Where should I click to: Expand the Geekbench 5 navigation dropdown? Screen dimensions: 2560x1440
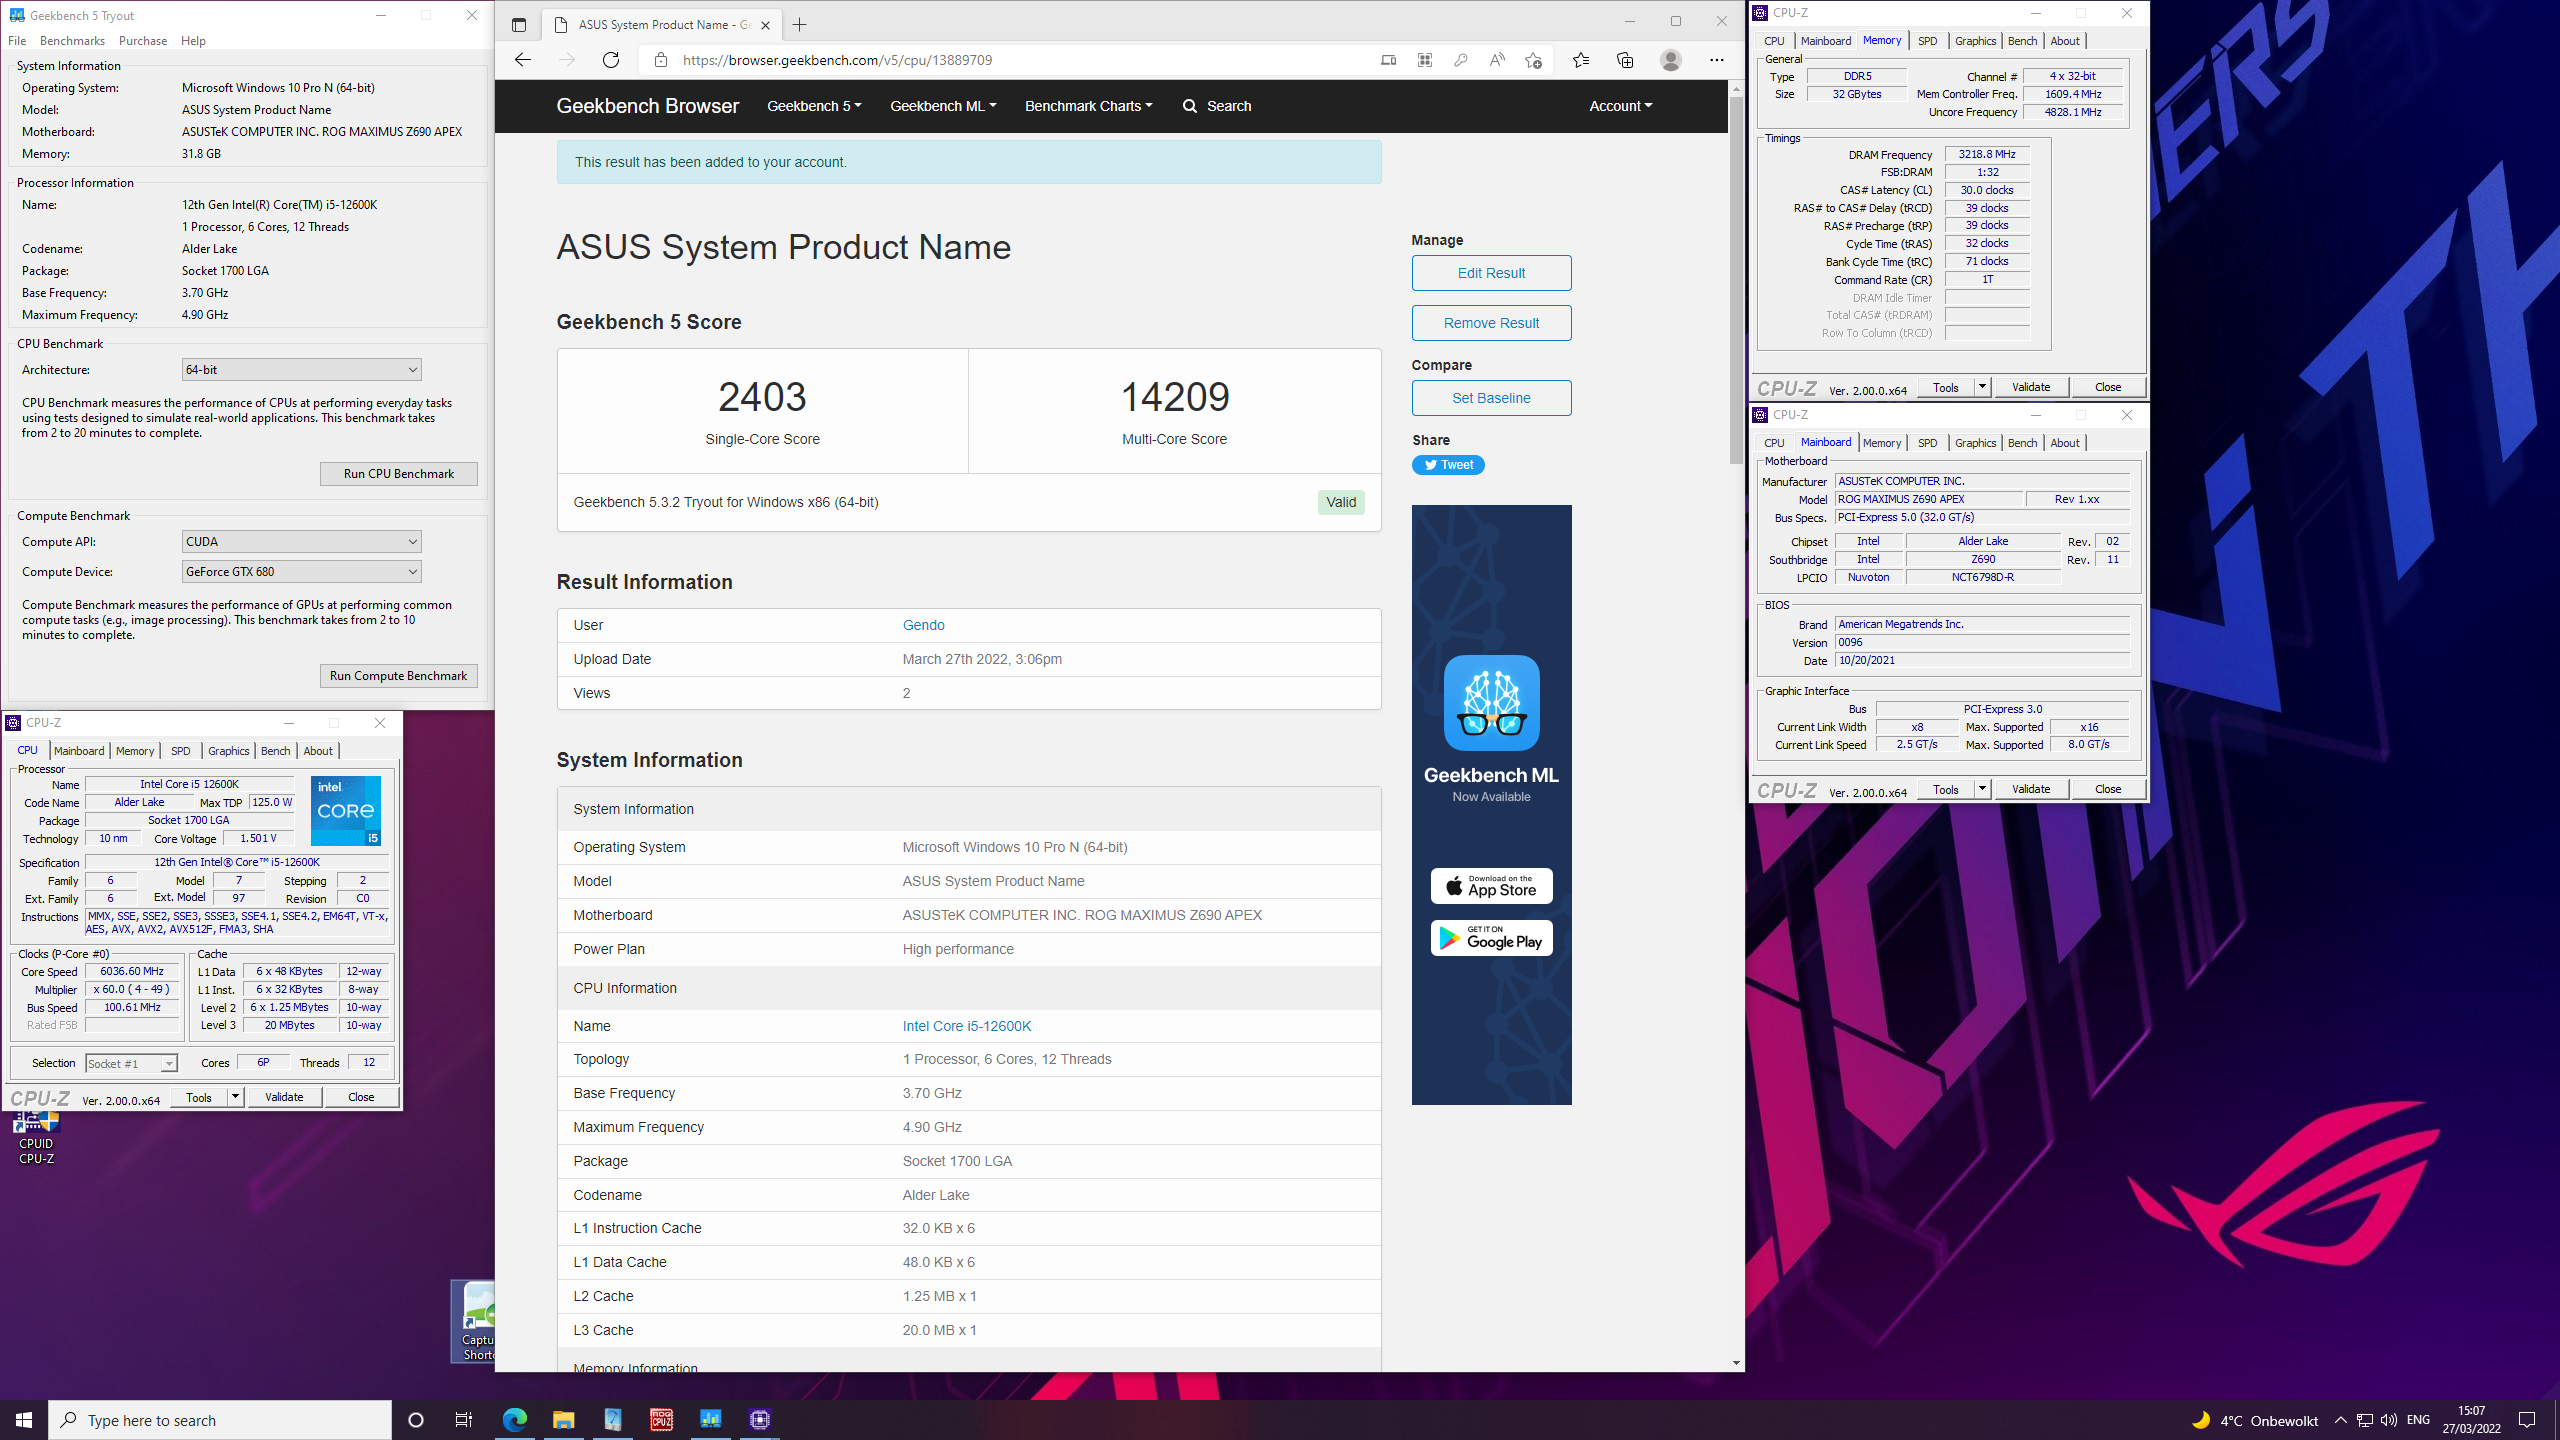click(813, 106)
